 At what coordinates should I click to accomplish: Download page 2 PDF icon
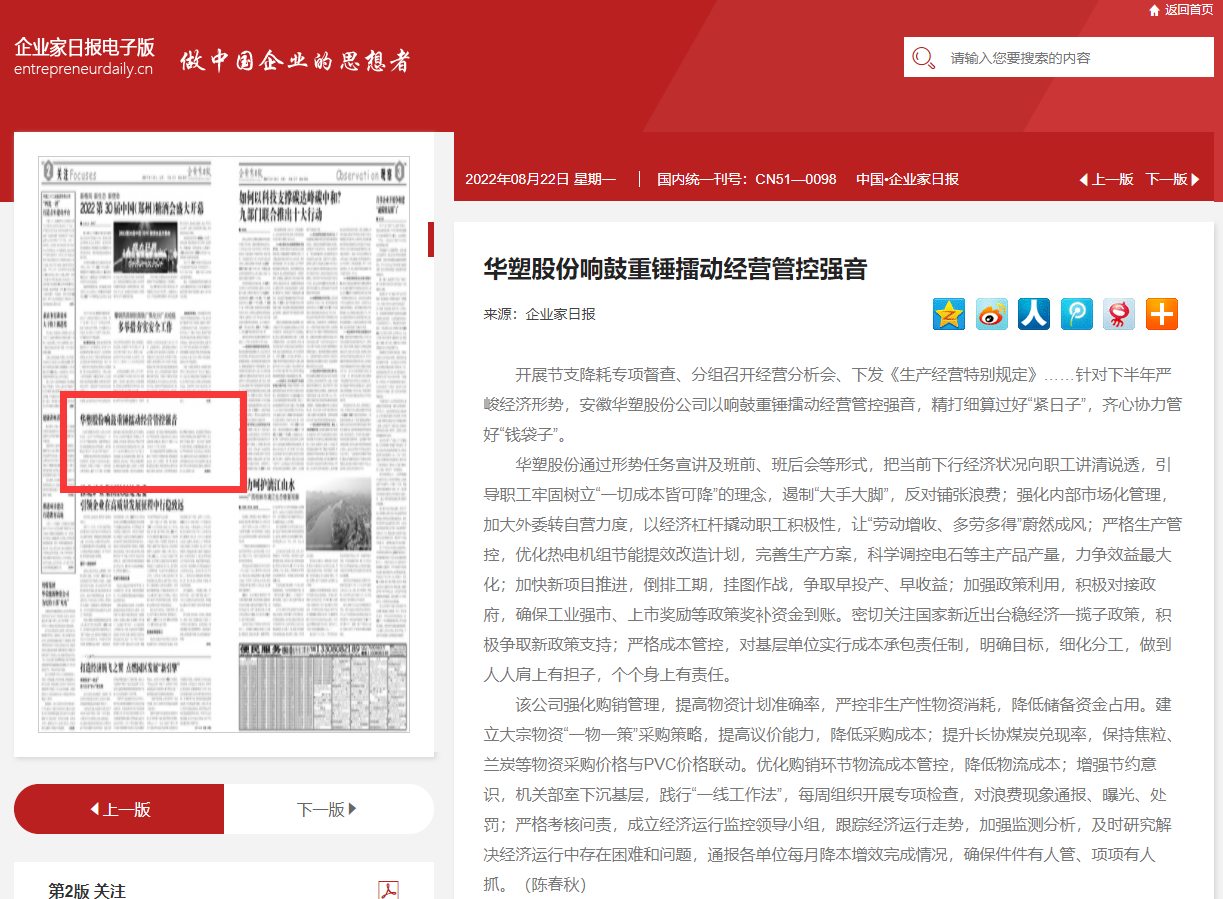coord(388,890)
